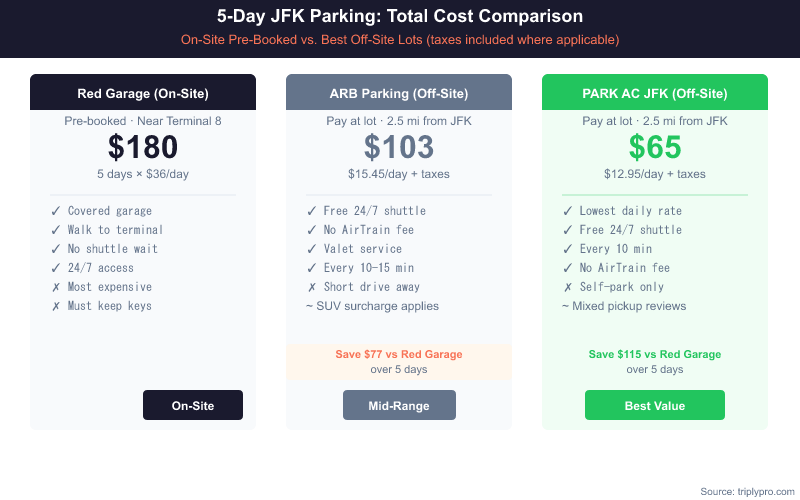The width and height of the screenshot is (800, 500).
Task: Click the tilde beside SUV surcharge applies
Action: 310,306
